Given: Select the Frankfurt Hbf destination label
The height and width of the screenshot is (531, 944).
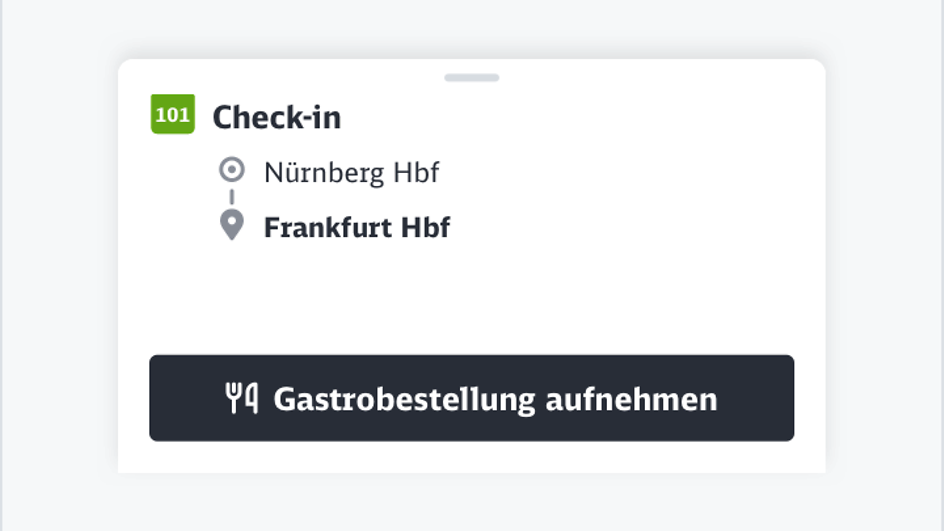Looking at the screenshot, I should click(356, 227).
